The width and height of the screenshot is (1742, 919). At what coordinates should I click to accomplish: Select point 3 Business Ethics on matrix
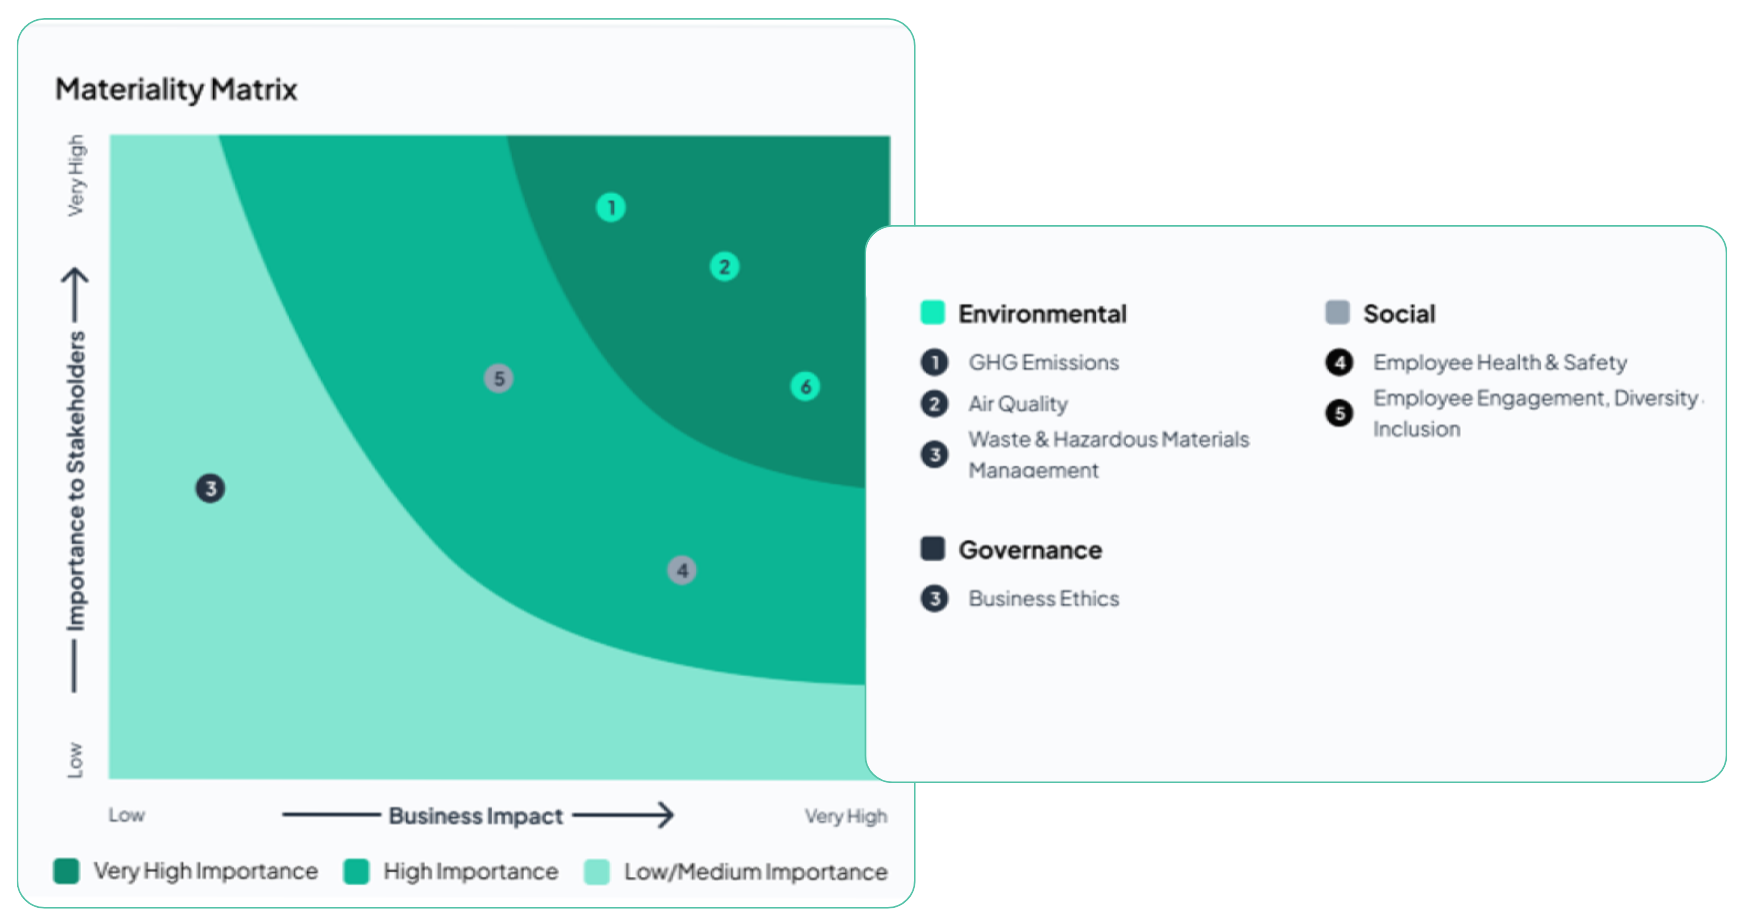210,488
